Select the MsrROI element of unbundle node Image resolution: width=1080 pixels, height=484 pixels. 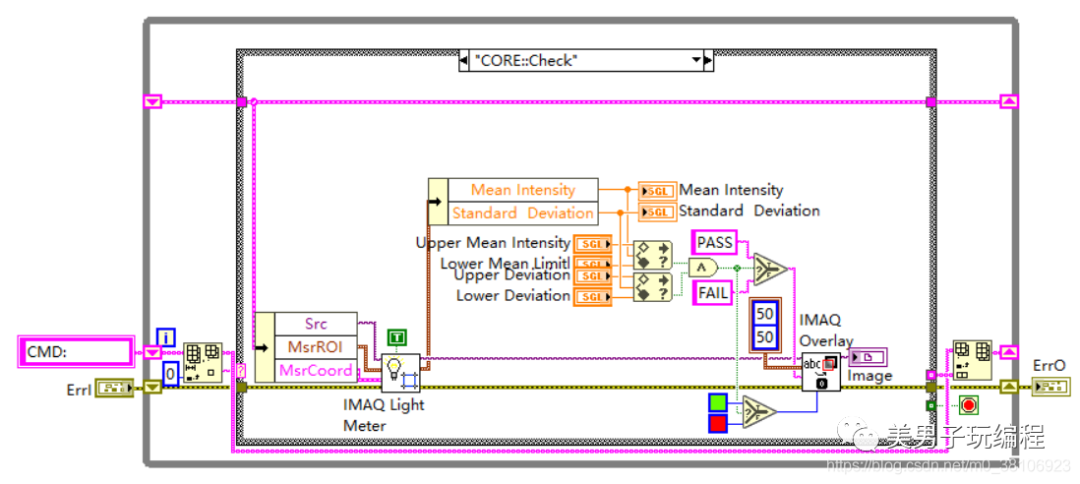[x=316, y=347]
